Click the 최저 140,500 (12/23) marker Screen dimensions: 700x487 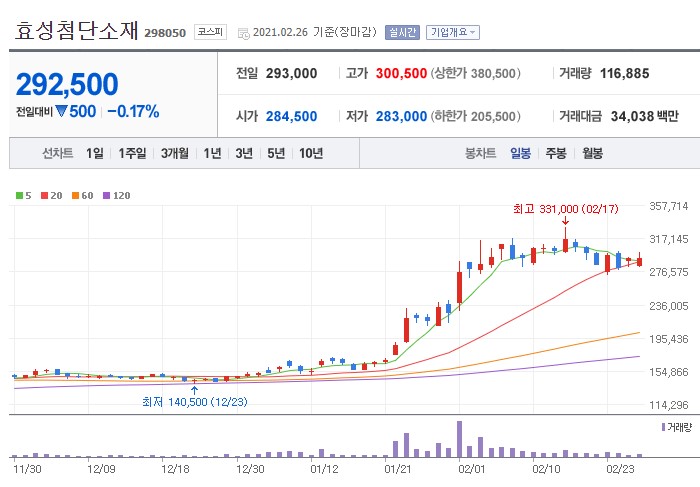pyautogui.click(x=195, y=402)
